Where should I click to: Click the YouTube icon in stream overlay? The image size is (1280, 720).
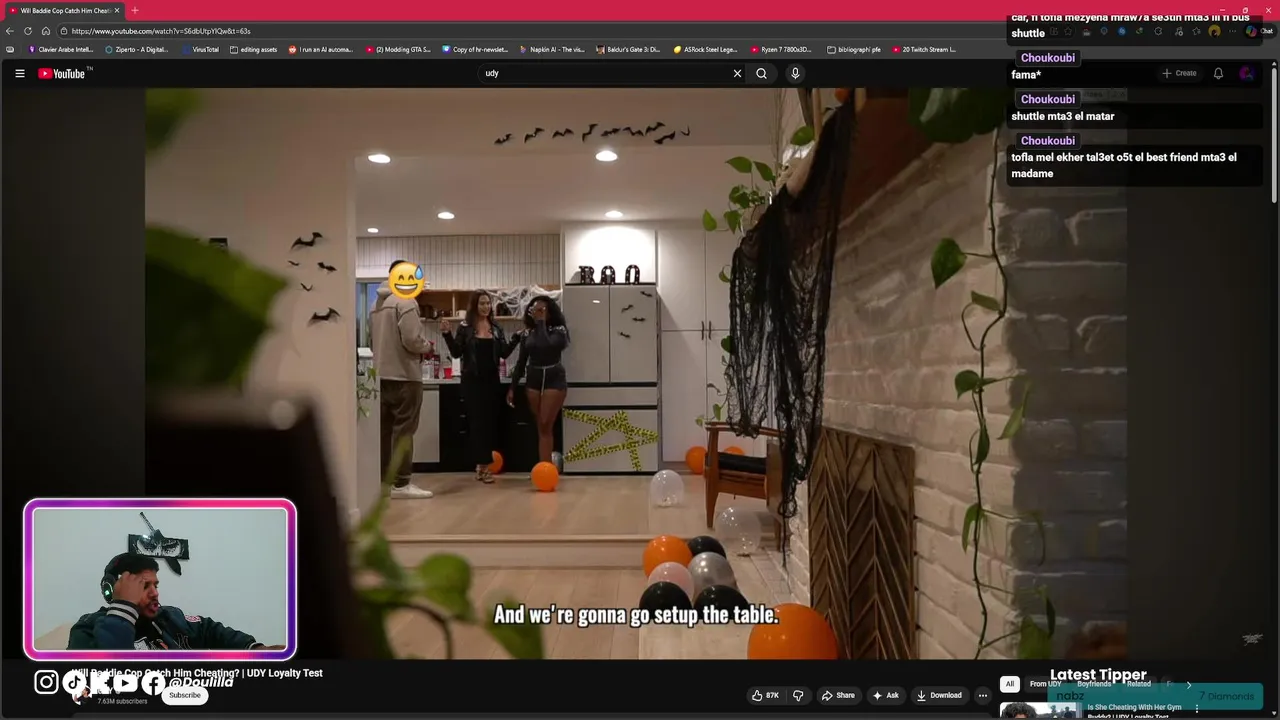(x=125, y=682)
